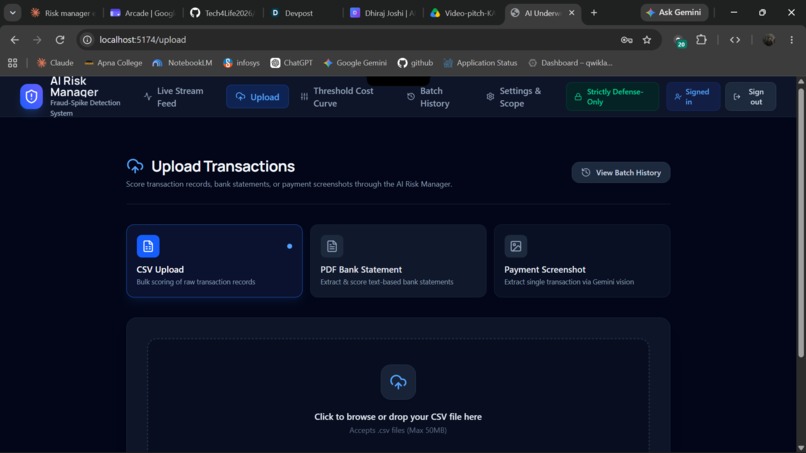Open Settings & Scope page

(514, 97)
